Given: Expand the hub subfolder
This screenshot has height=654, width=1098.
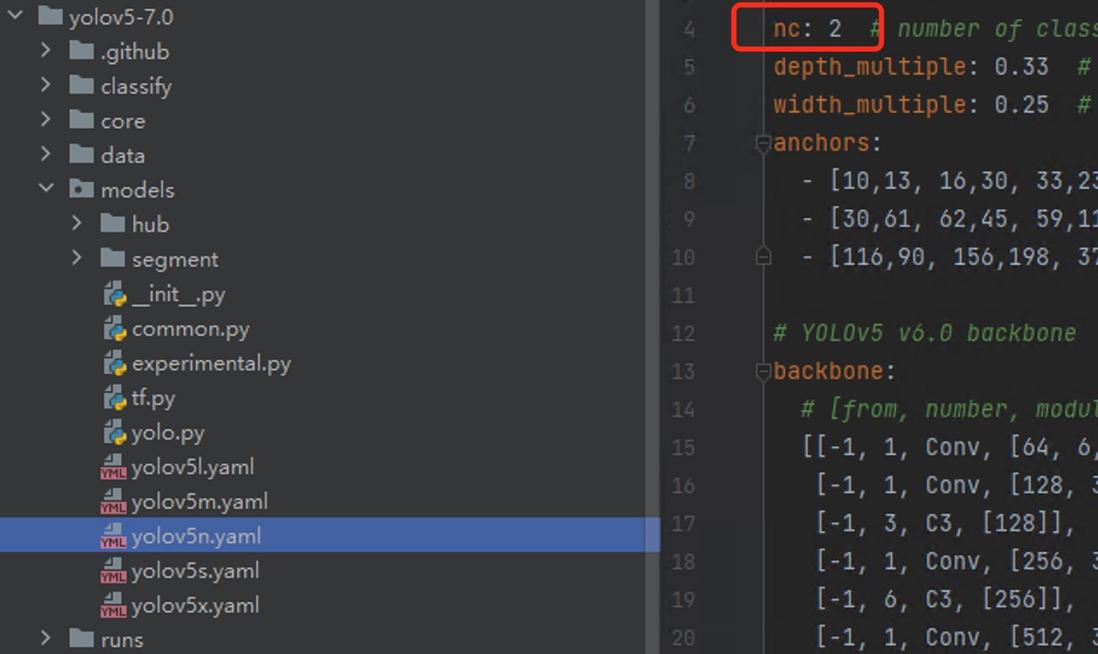Looking at the screenshot, I should coord(77,223).
